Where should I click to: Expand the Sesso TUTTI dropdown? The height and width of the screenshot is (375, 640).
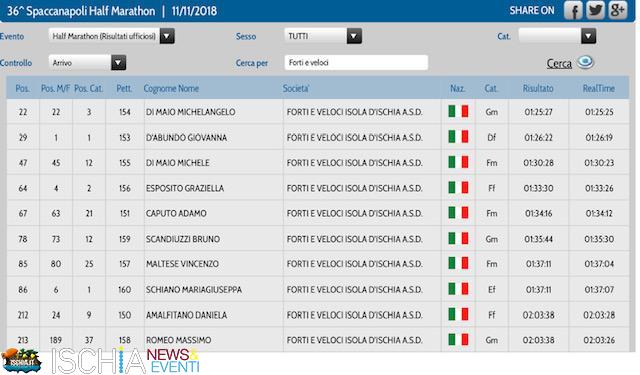click(x=354, y=36)
